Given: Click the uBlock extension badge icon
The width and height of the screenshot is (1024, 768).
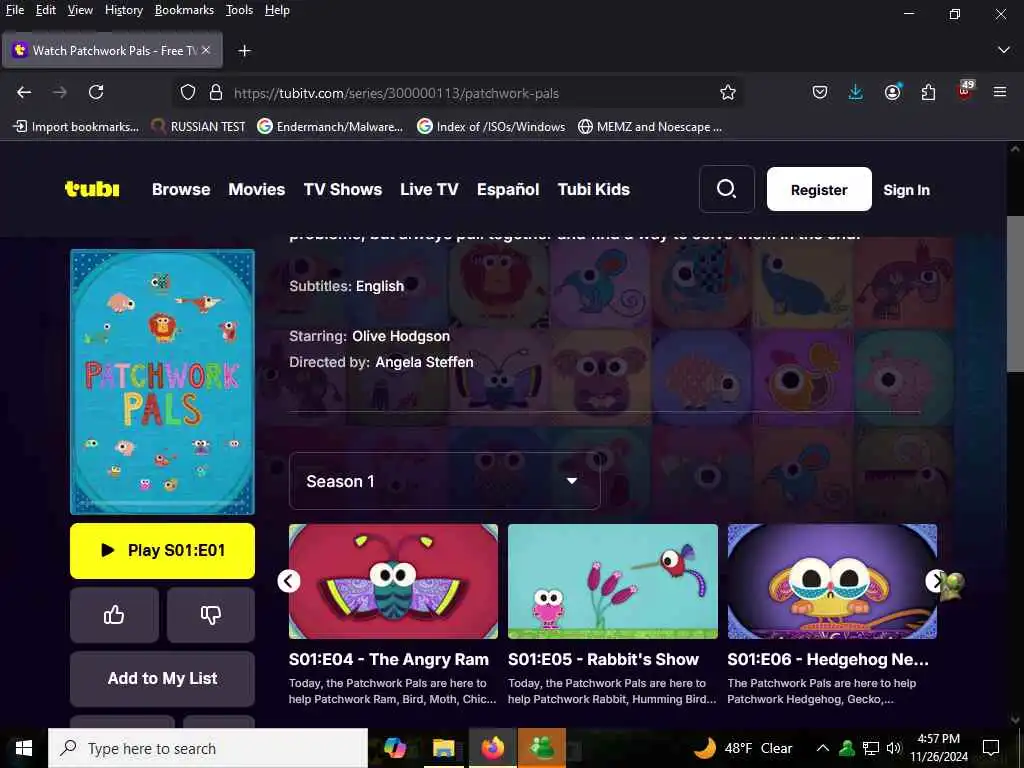Looking at the screenshot, I should [x=965, y=91].
